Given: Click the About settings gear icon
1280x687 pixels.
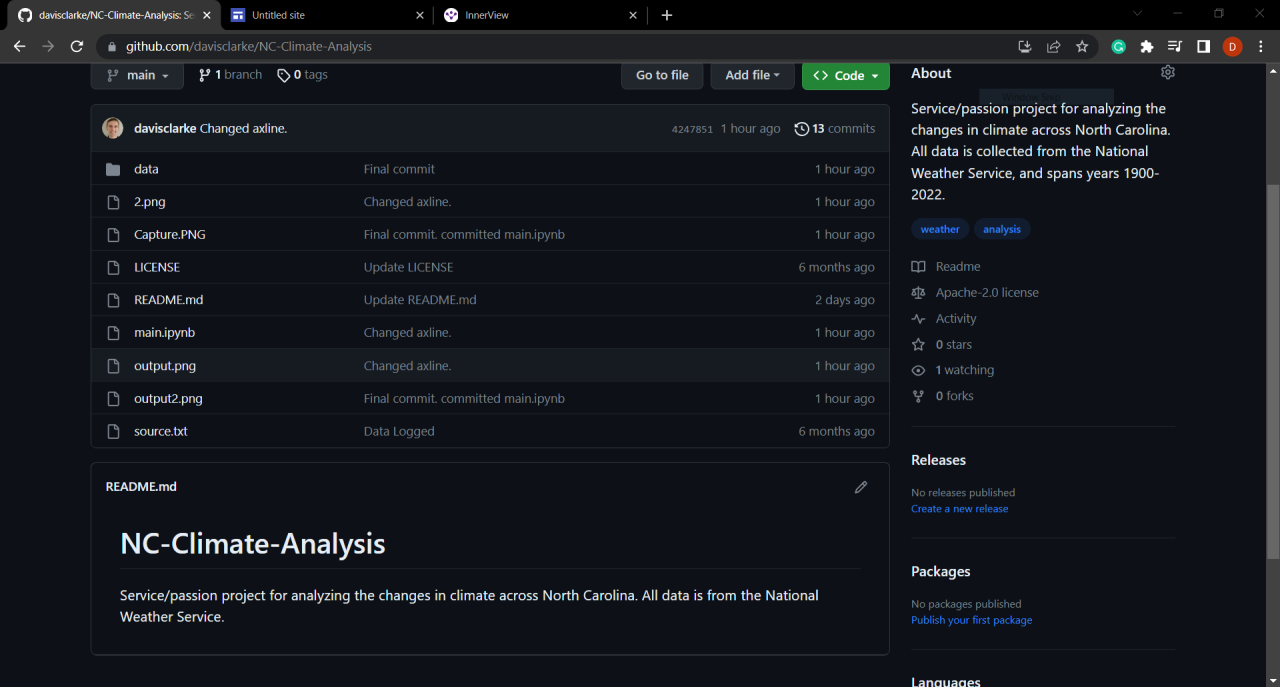Looking at the screenshot, I should click(1167, 73).
